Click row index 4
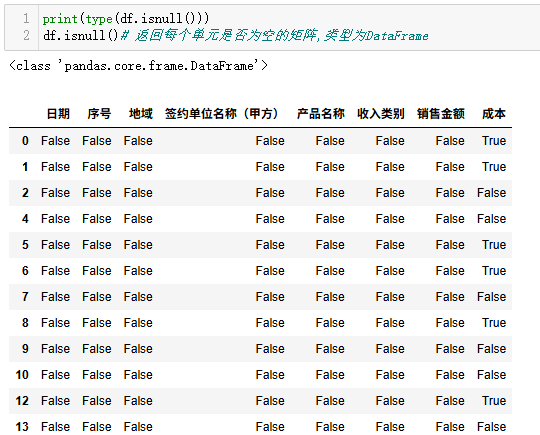This screenshot has width=540, height=435. tap(25, 219)
